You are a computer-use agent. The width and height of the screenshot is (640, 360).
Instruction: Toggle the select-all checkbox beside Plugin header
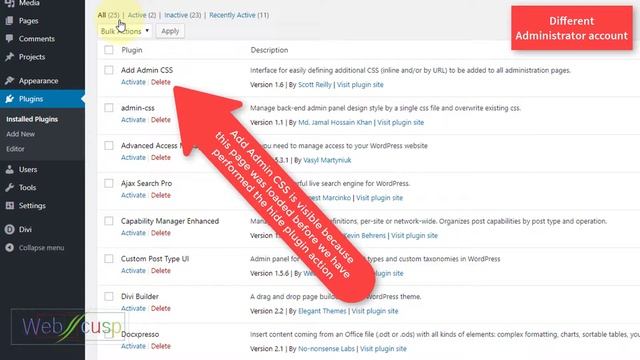click(x=109, y=50)
